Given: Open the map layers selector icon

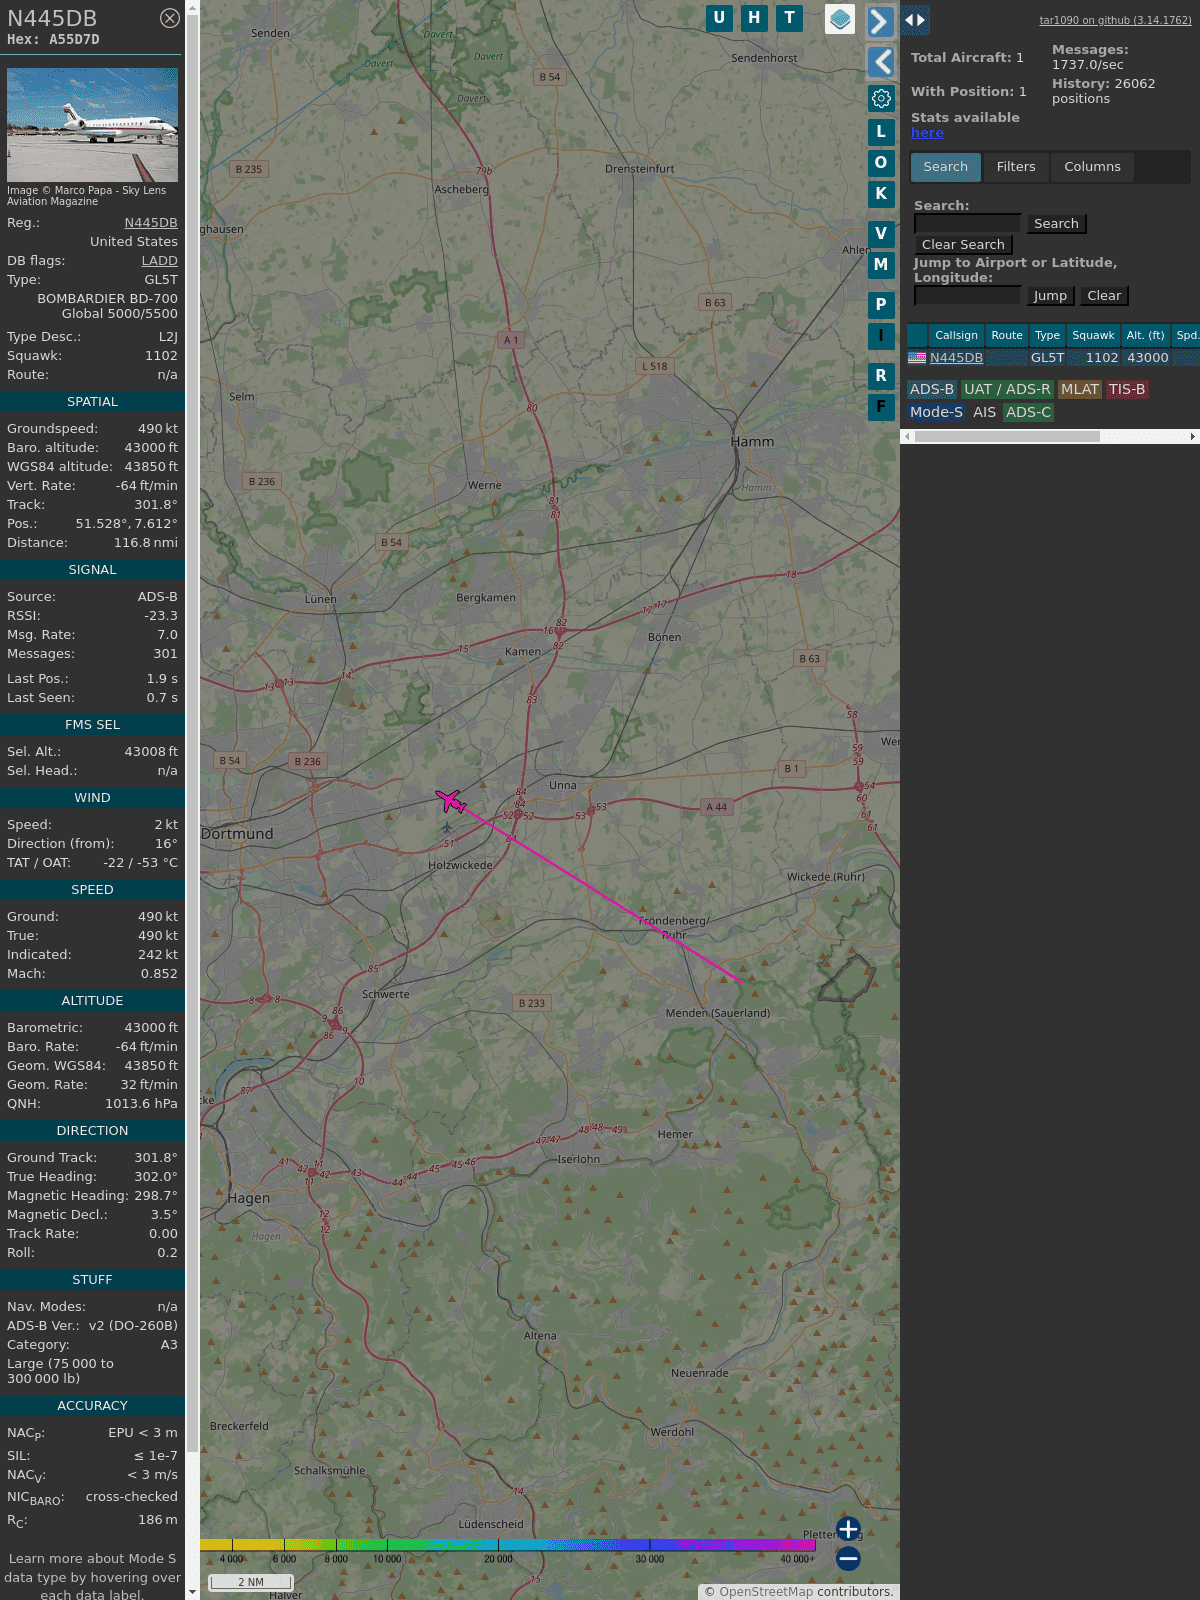Looking at the screenshot, I should [x=840, y=19].
